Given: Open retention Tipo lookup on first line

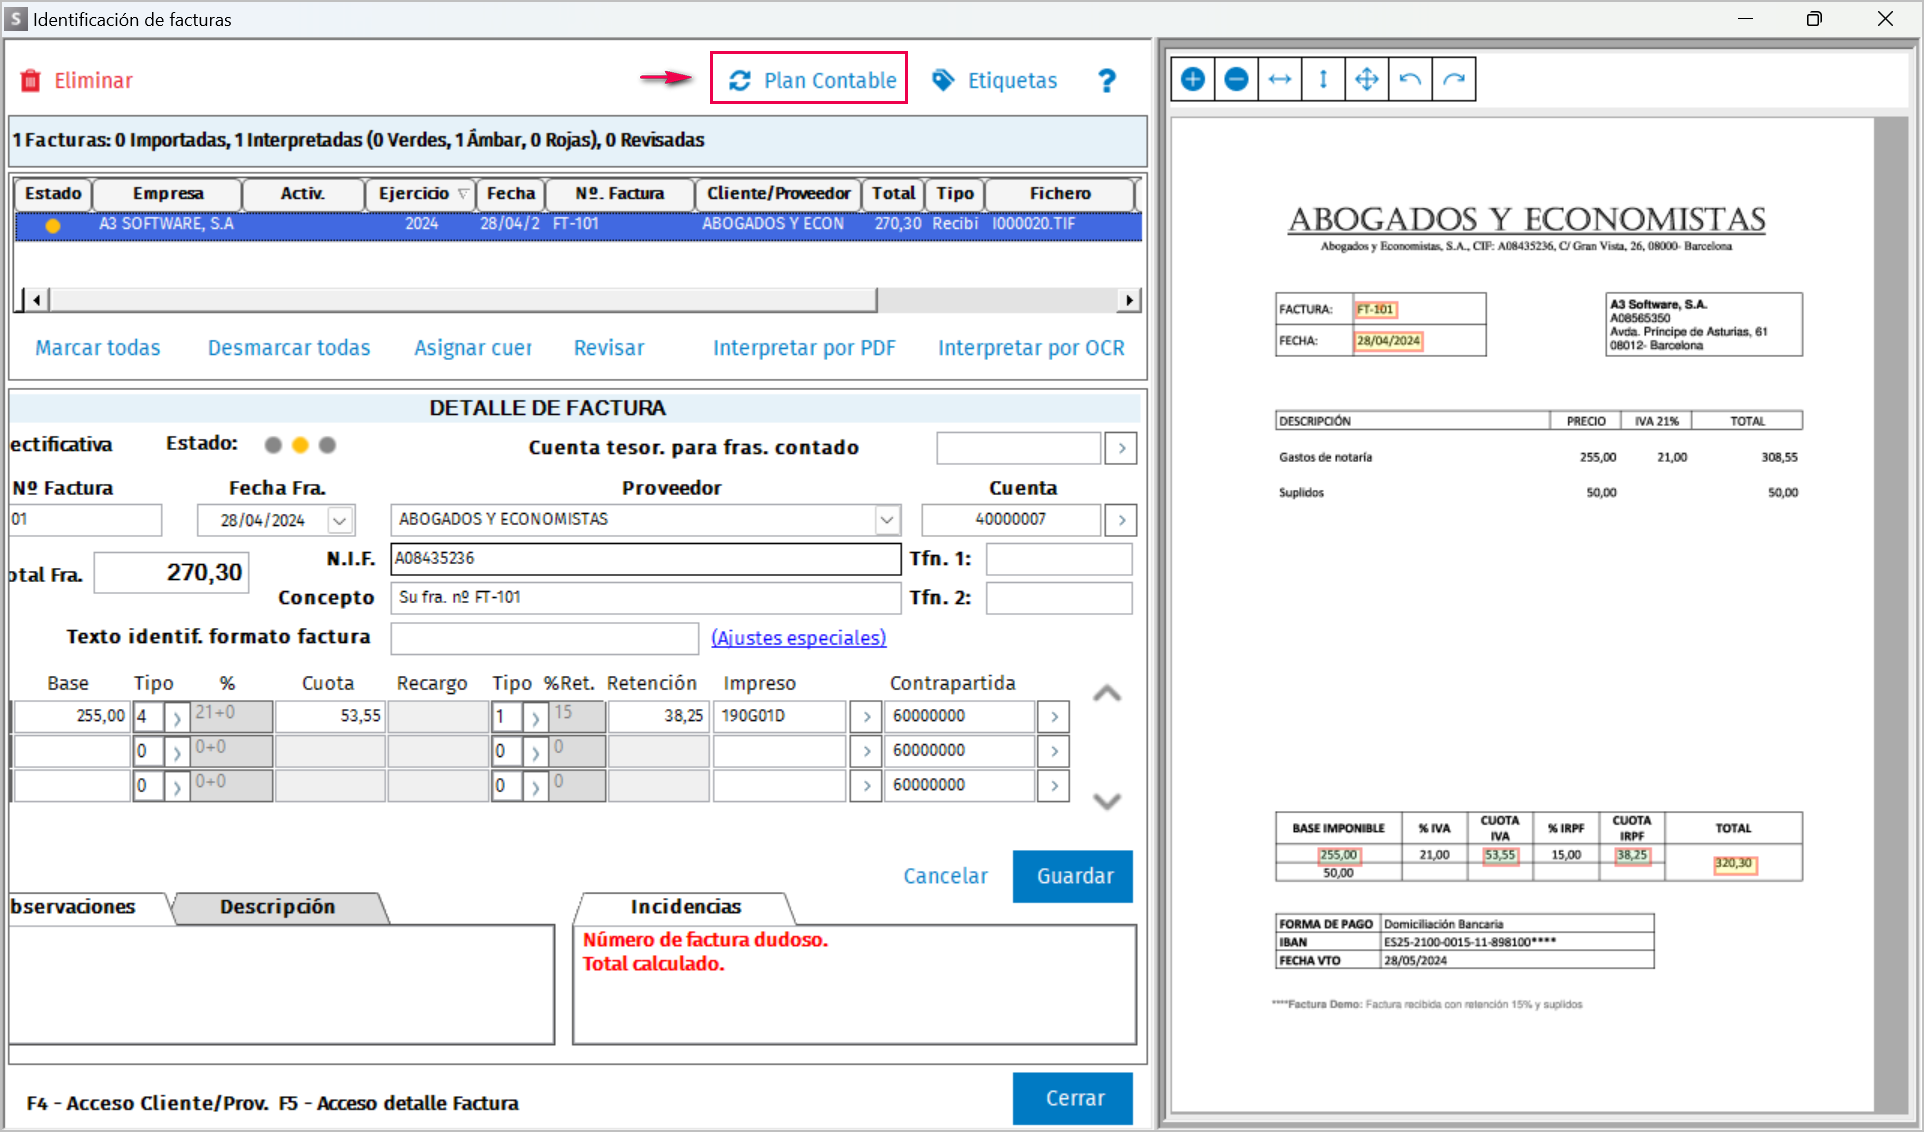Looking at the screenshot, I should pyautogui.click(x=535, y=717).
